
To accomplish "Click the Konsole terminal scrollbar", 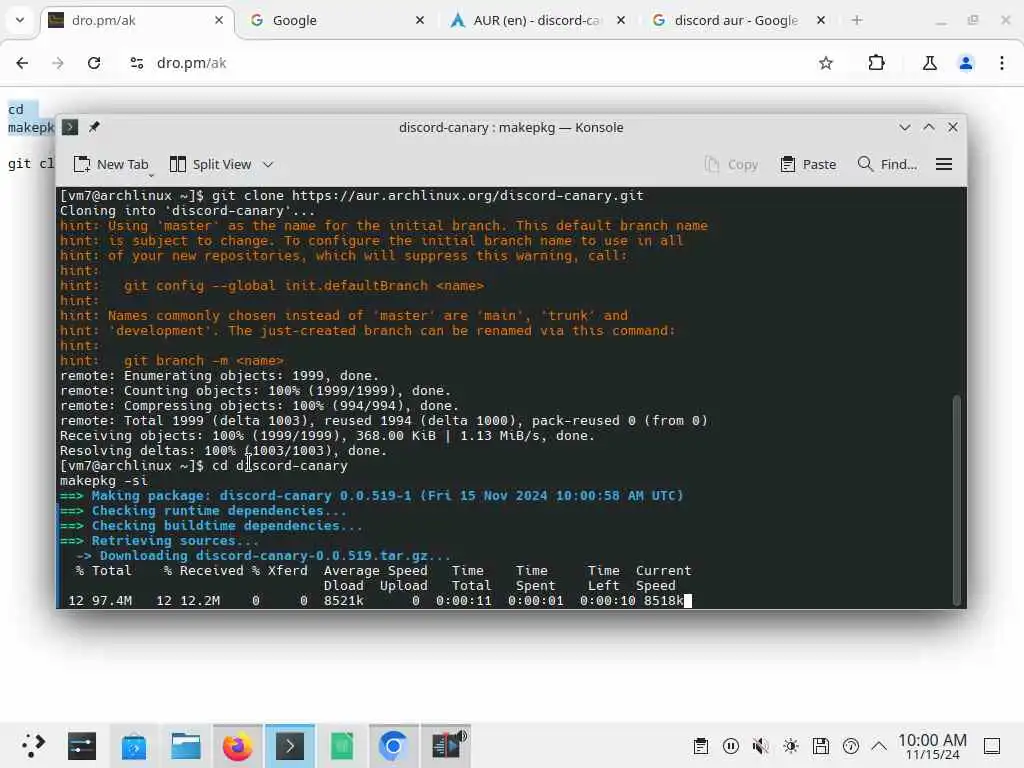I will pyautogui.click(x=957, y=500).
